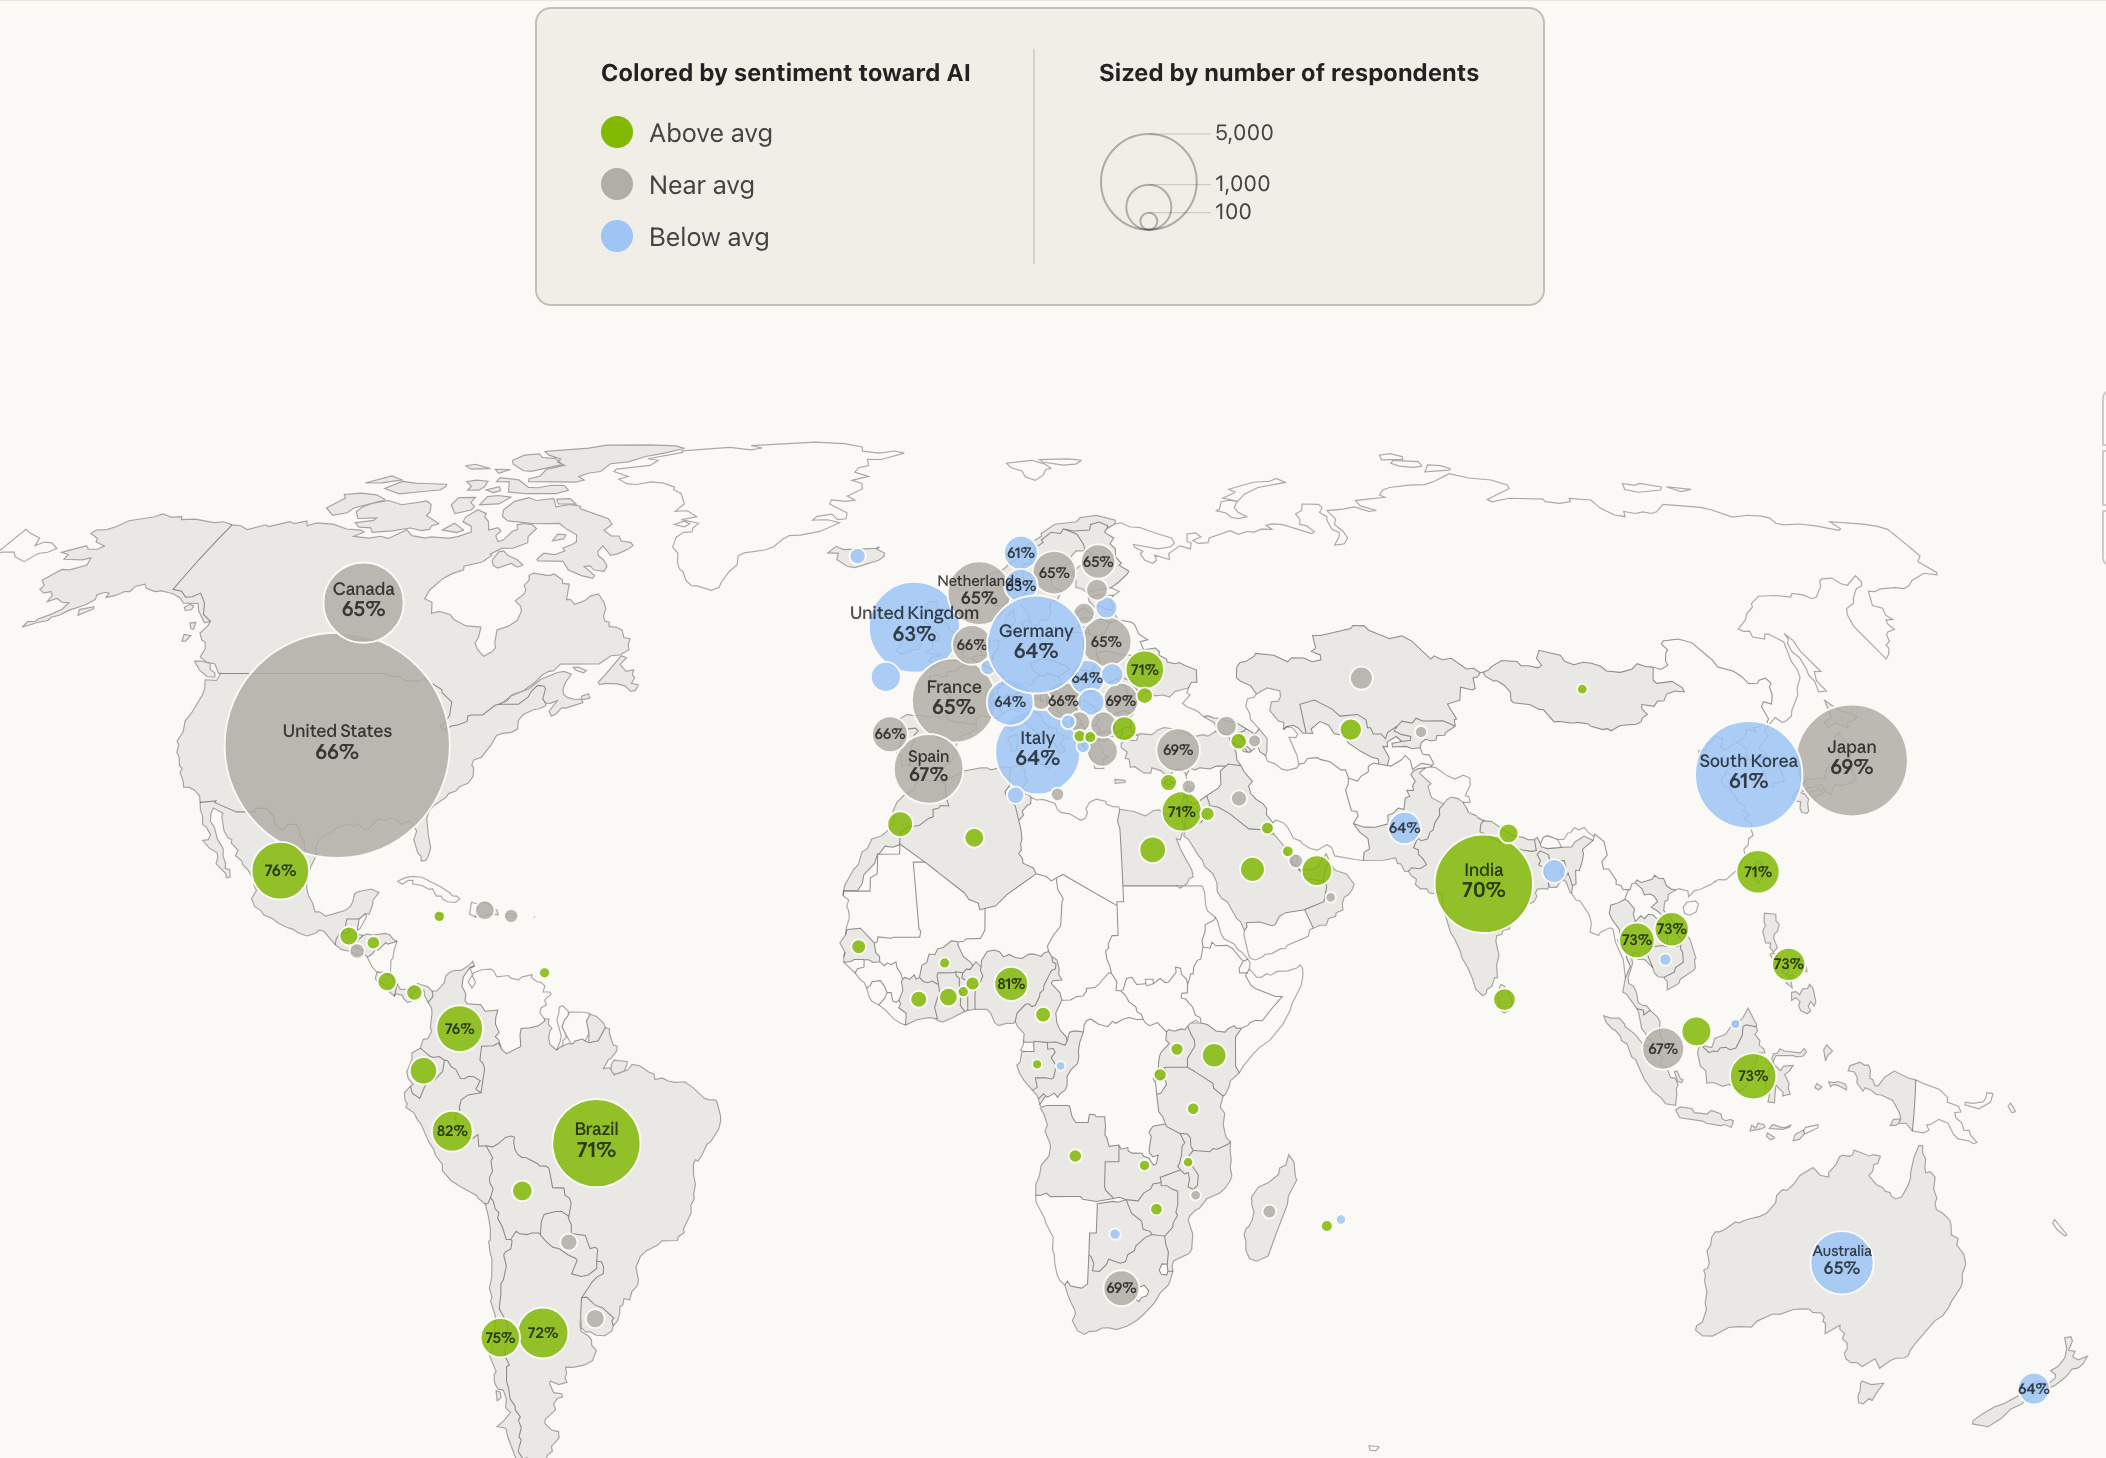Viewport: 2106px width, 1458px height.
Task: Select the Japan 69% bubble
Action: click(x=1852, y=760)
